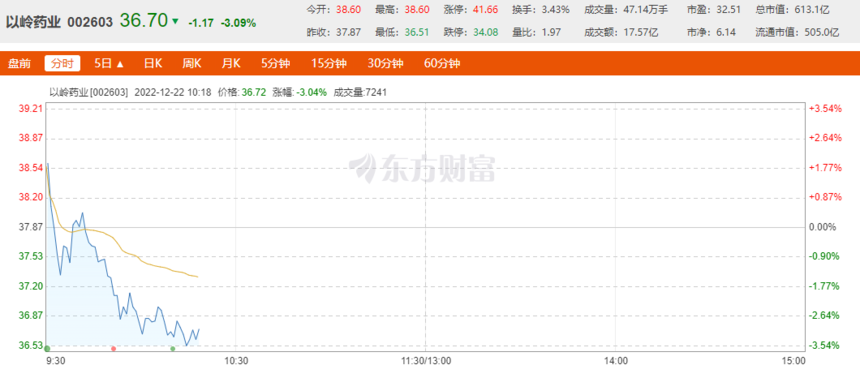Switch to 月K monthly chart
The width and height of the screenshot is (860, 365).
231,63
